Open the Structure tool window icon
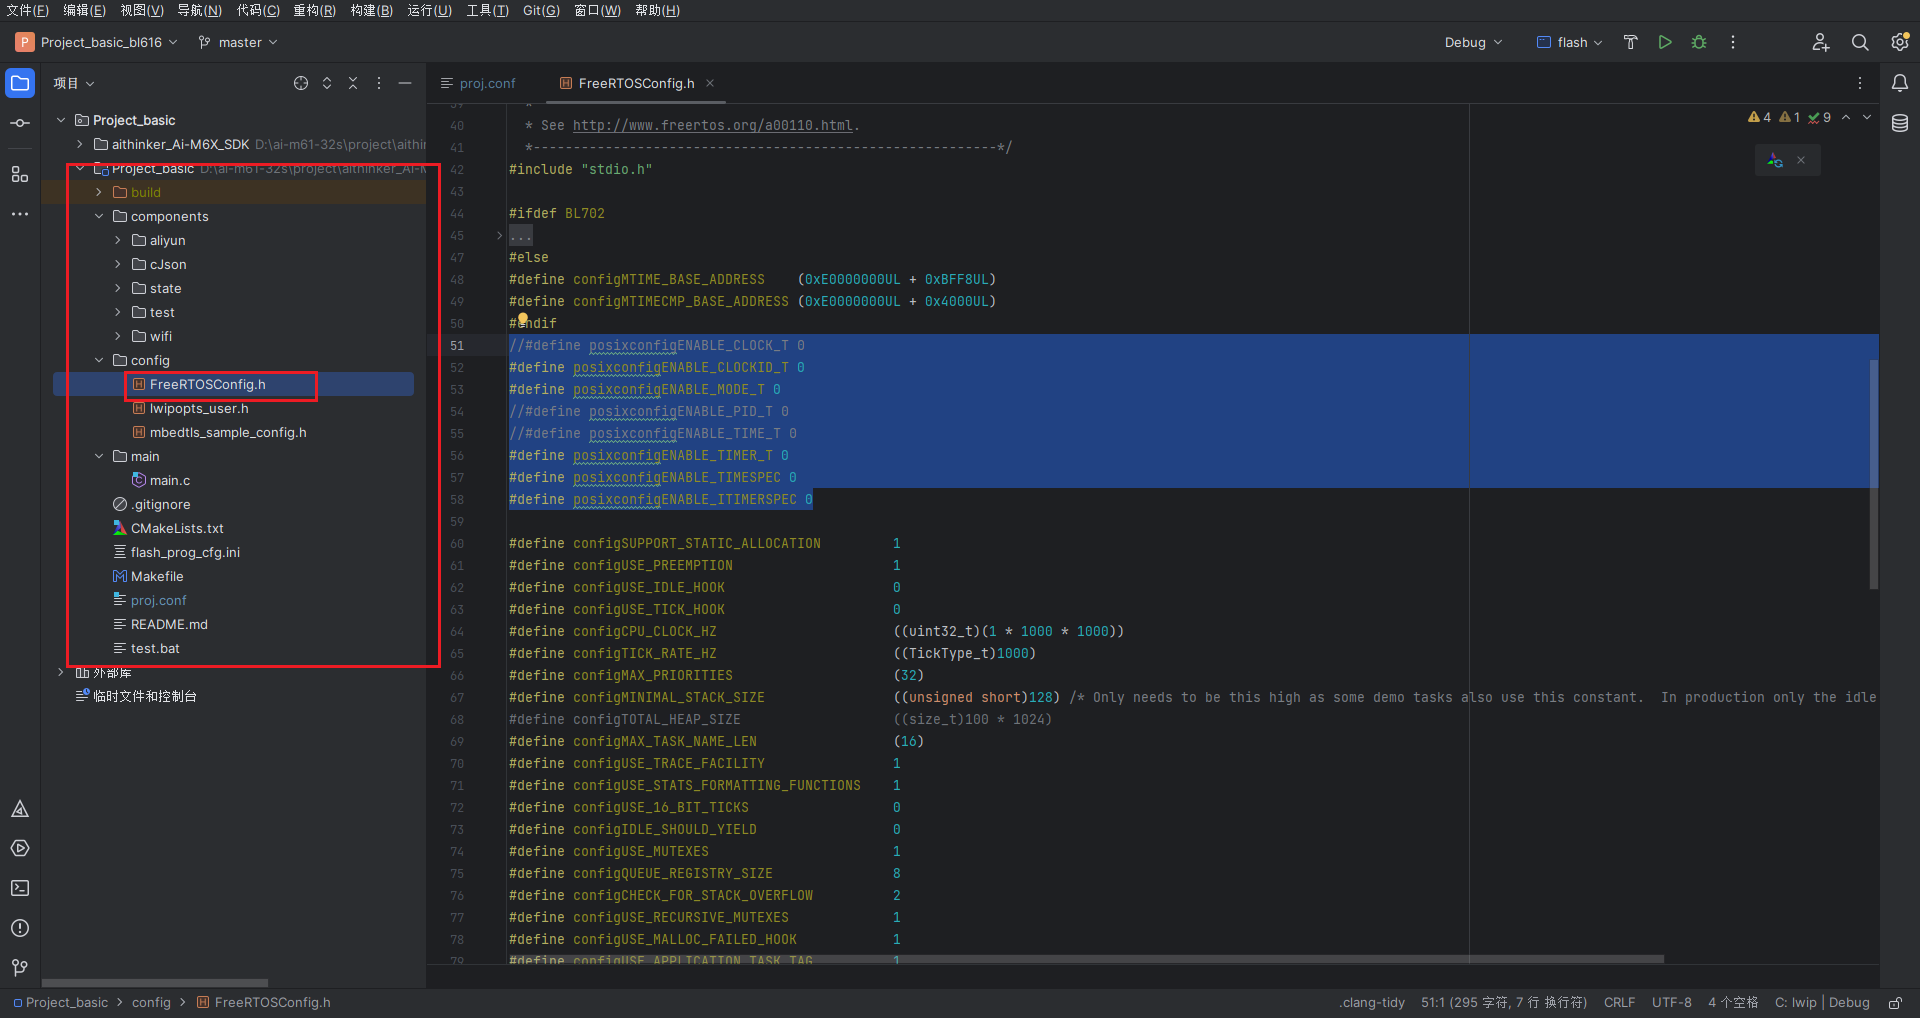Screen dimensions: 1920x1018 (20, 174)
